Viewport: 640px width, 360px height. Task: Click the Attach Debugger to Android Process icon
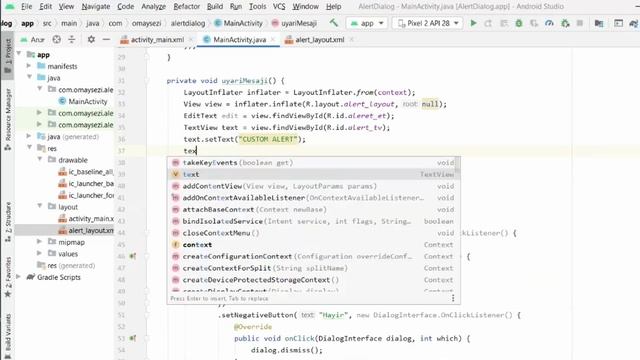[565, 23]
